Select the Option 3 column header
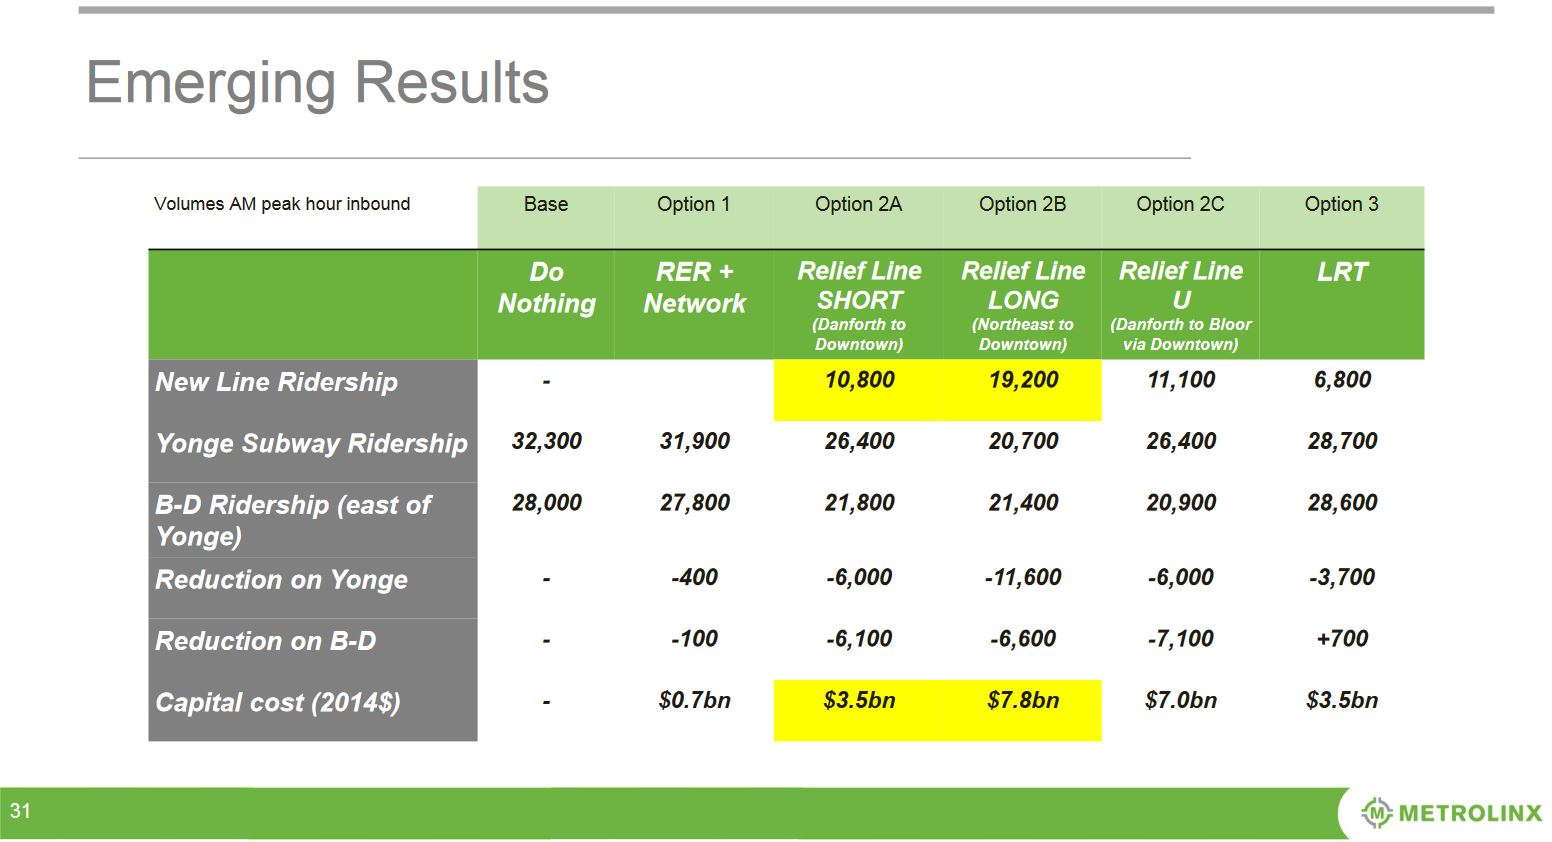 point(1341,204)
